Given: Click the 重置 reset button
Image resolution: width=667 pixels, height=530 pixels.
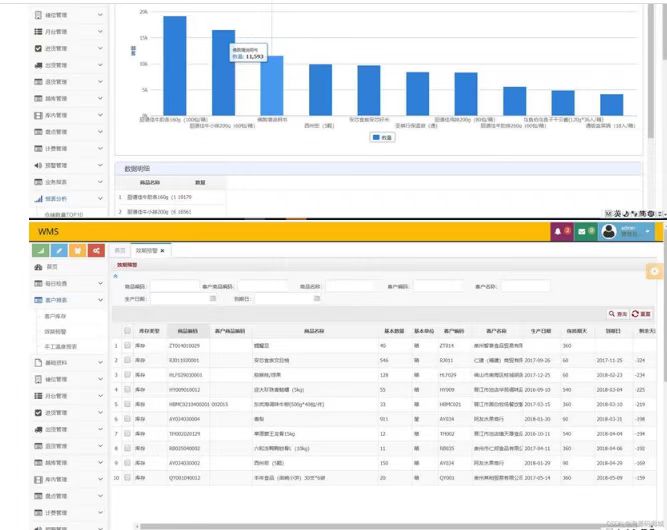Looking at the screenshot, I should coord(642,314).
